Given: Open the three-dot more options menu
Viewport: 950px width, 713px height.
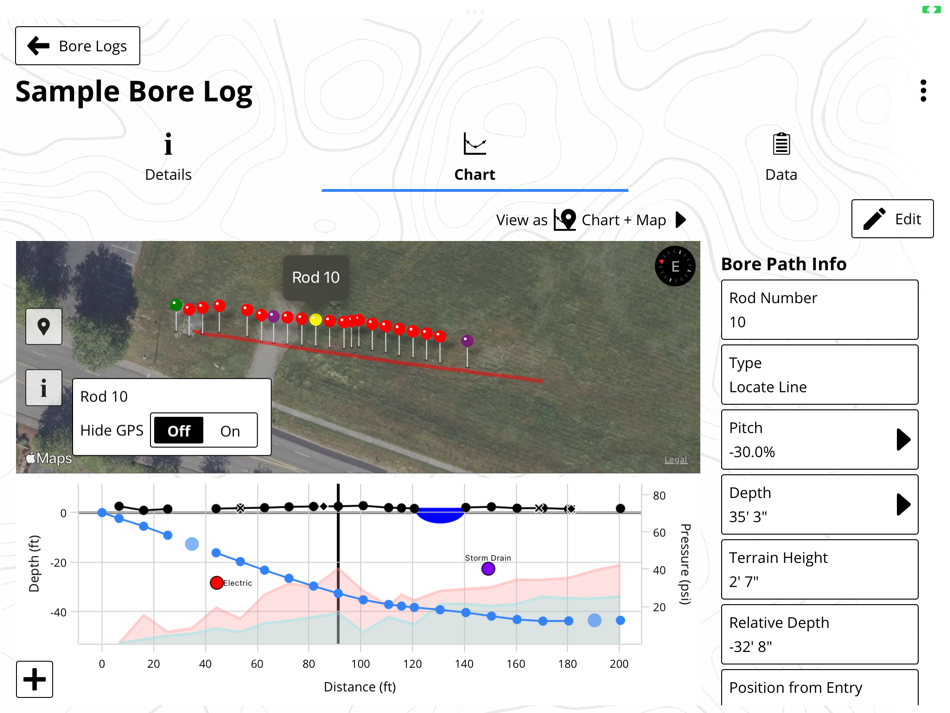Looking at the screenshot, I should pyautogui.click(x=923, y=91).
